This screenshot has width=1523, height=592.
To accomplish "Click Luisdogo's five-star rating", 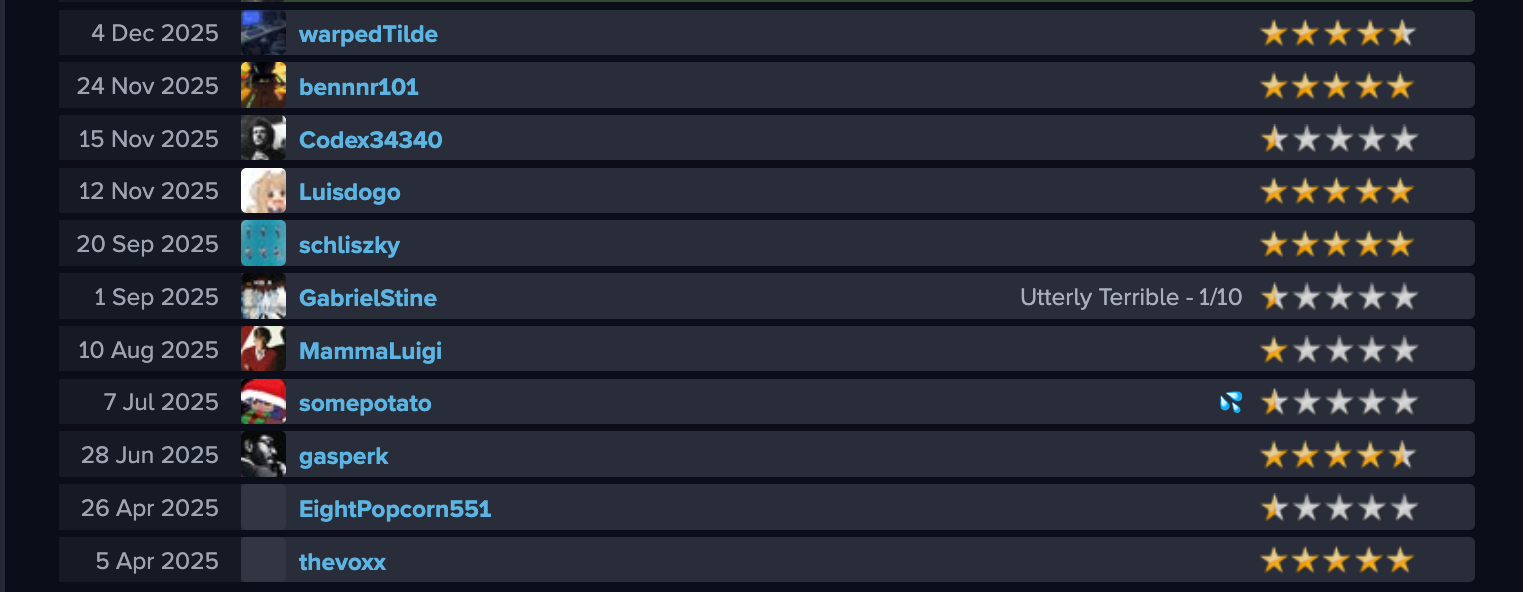I will (x=1337, y=191).
